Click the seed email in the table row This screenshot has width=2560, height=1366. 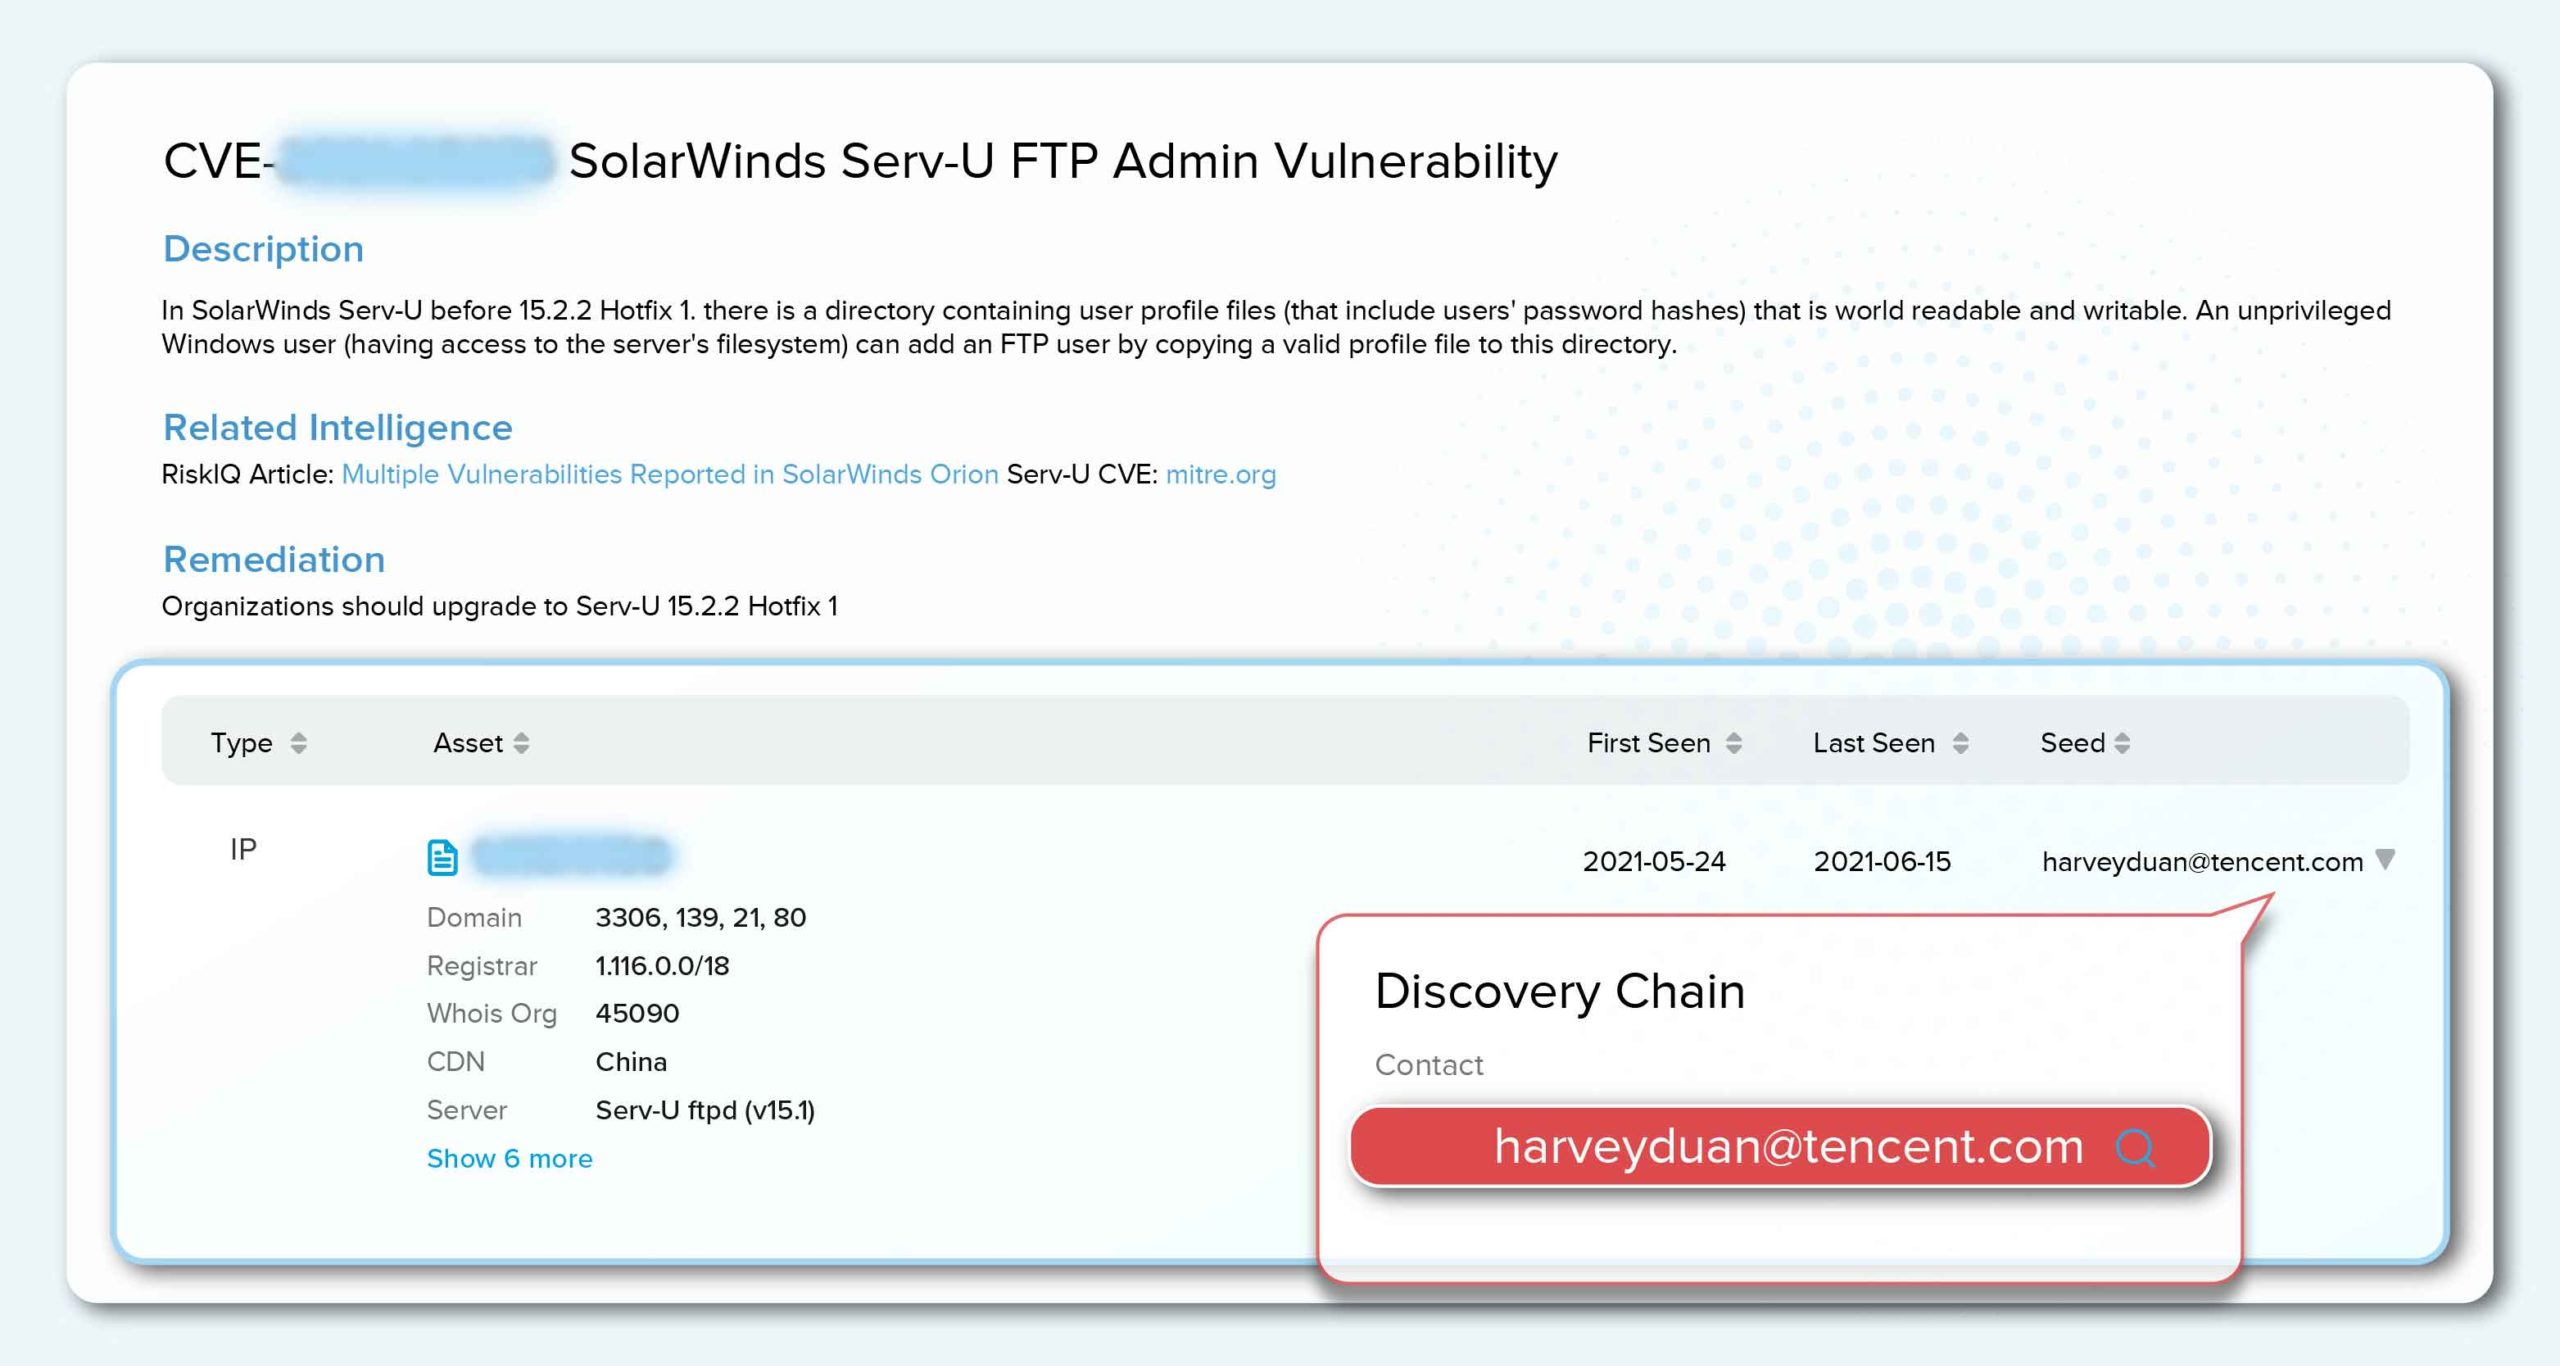click(x=2202, y=862)
